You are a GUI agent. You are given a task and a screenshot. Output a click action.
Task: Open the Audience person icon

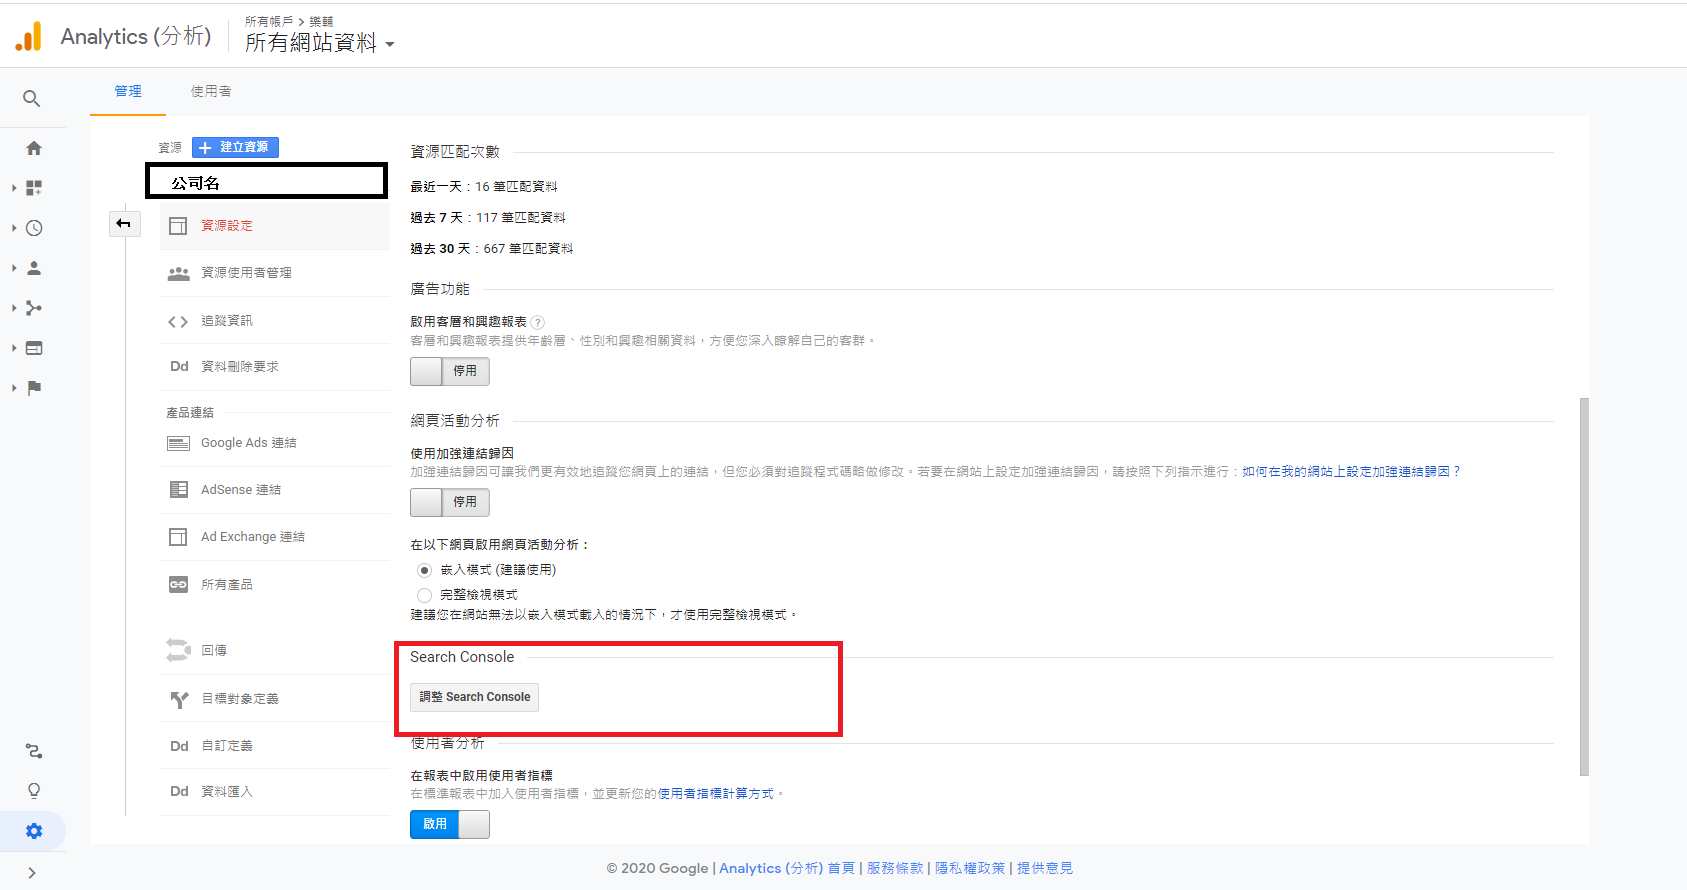click(34, 268)
